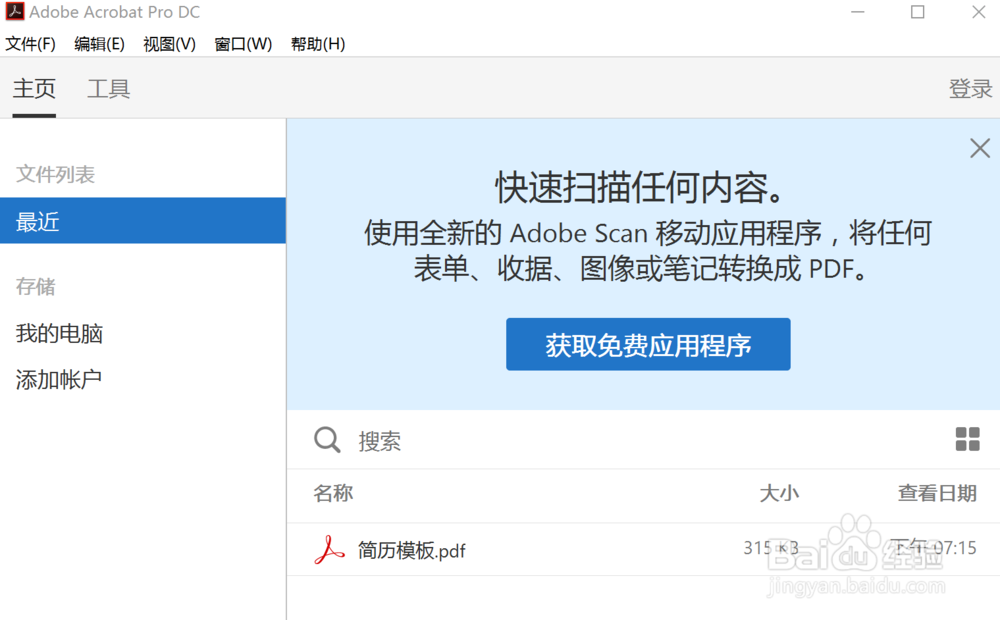Click 添加帐户 in the sidebar
The height and width of the screenshot is (620, 1000).
pos(59,380)
